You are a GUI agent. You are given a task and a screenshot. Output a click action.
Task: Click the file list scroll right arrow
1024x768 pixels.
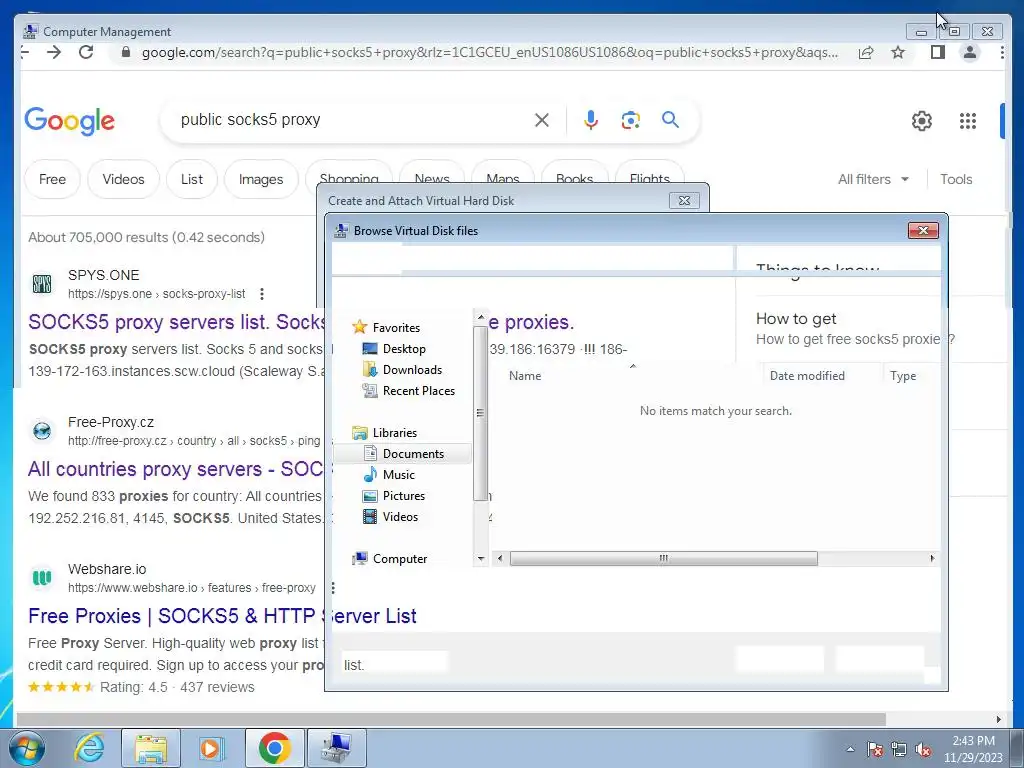point(932,558)
